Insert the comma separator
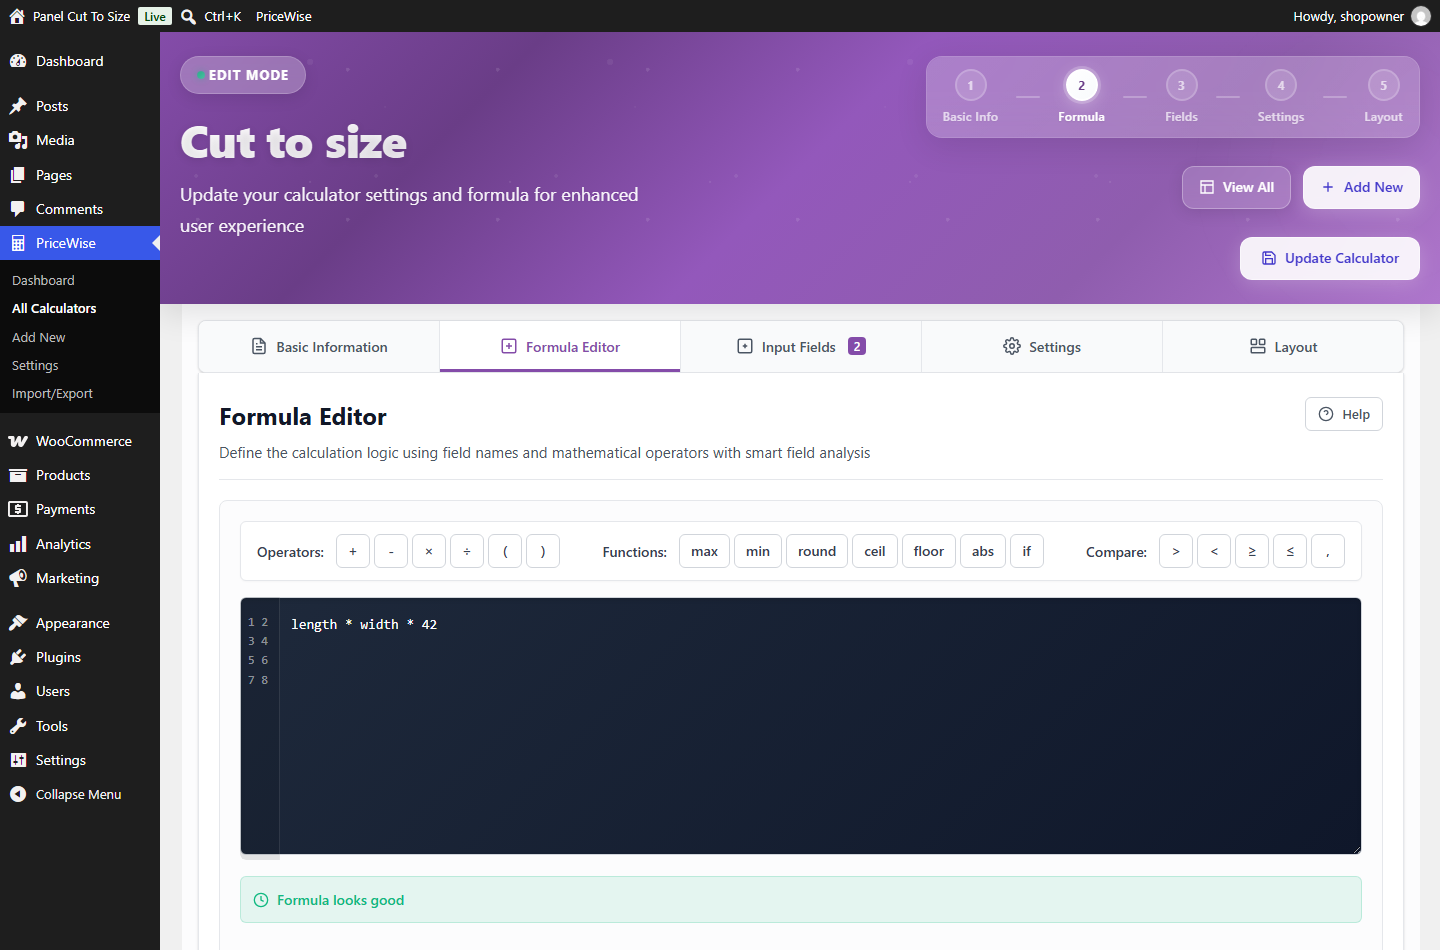Screen dimensions: 1440x950 [1328, 551]
